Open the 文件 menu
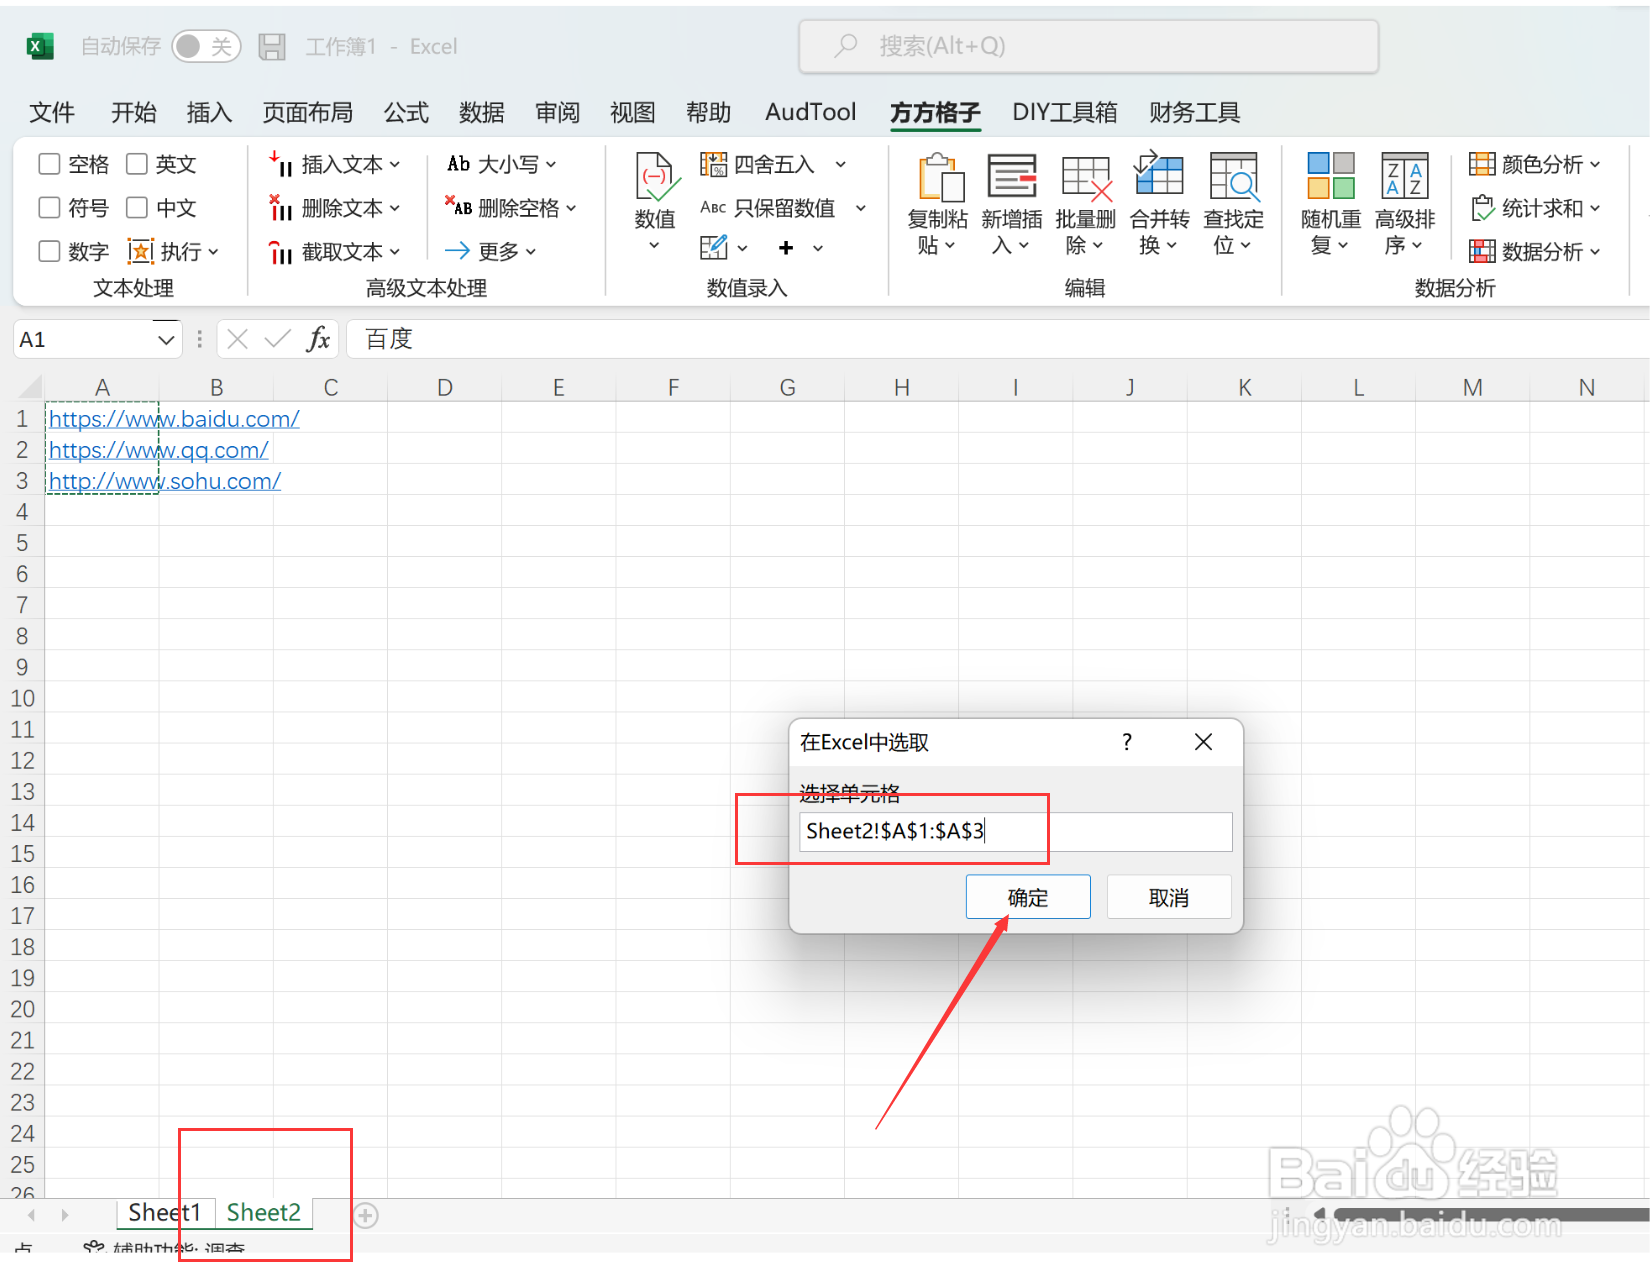Screen dimensions: 1652x1282 52,112
